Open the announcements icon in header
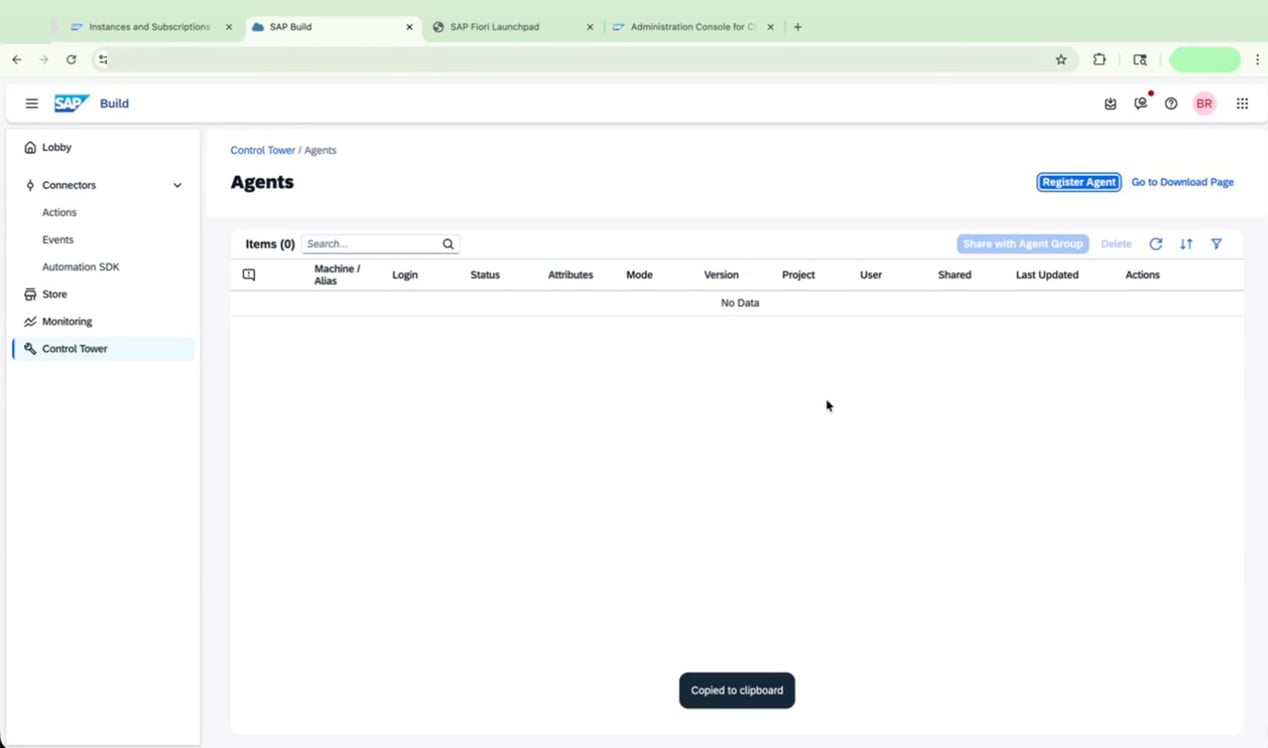 [1110, 103]
